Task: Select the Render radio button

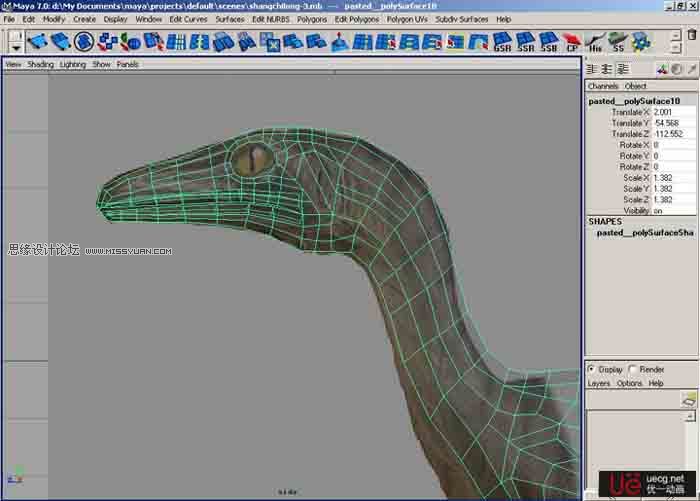Action: [632, 369]
